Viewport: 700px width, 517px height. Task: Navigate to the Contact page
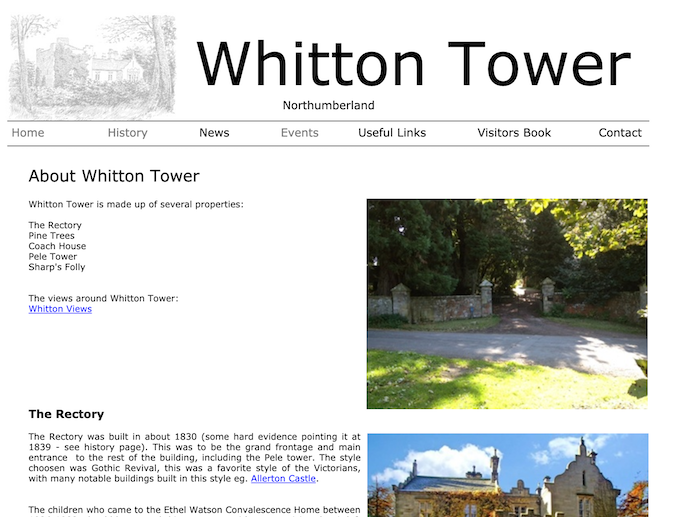pos(620,133)
